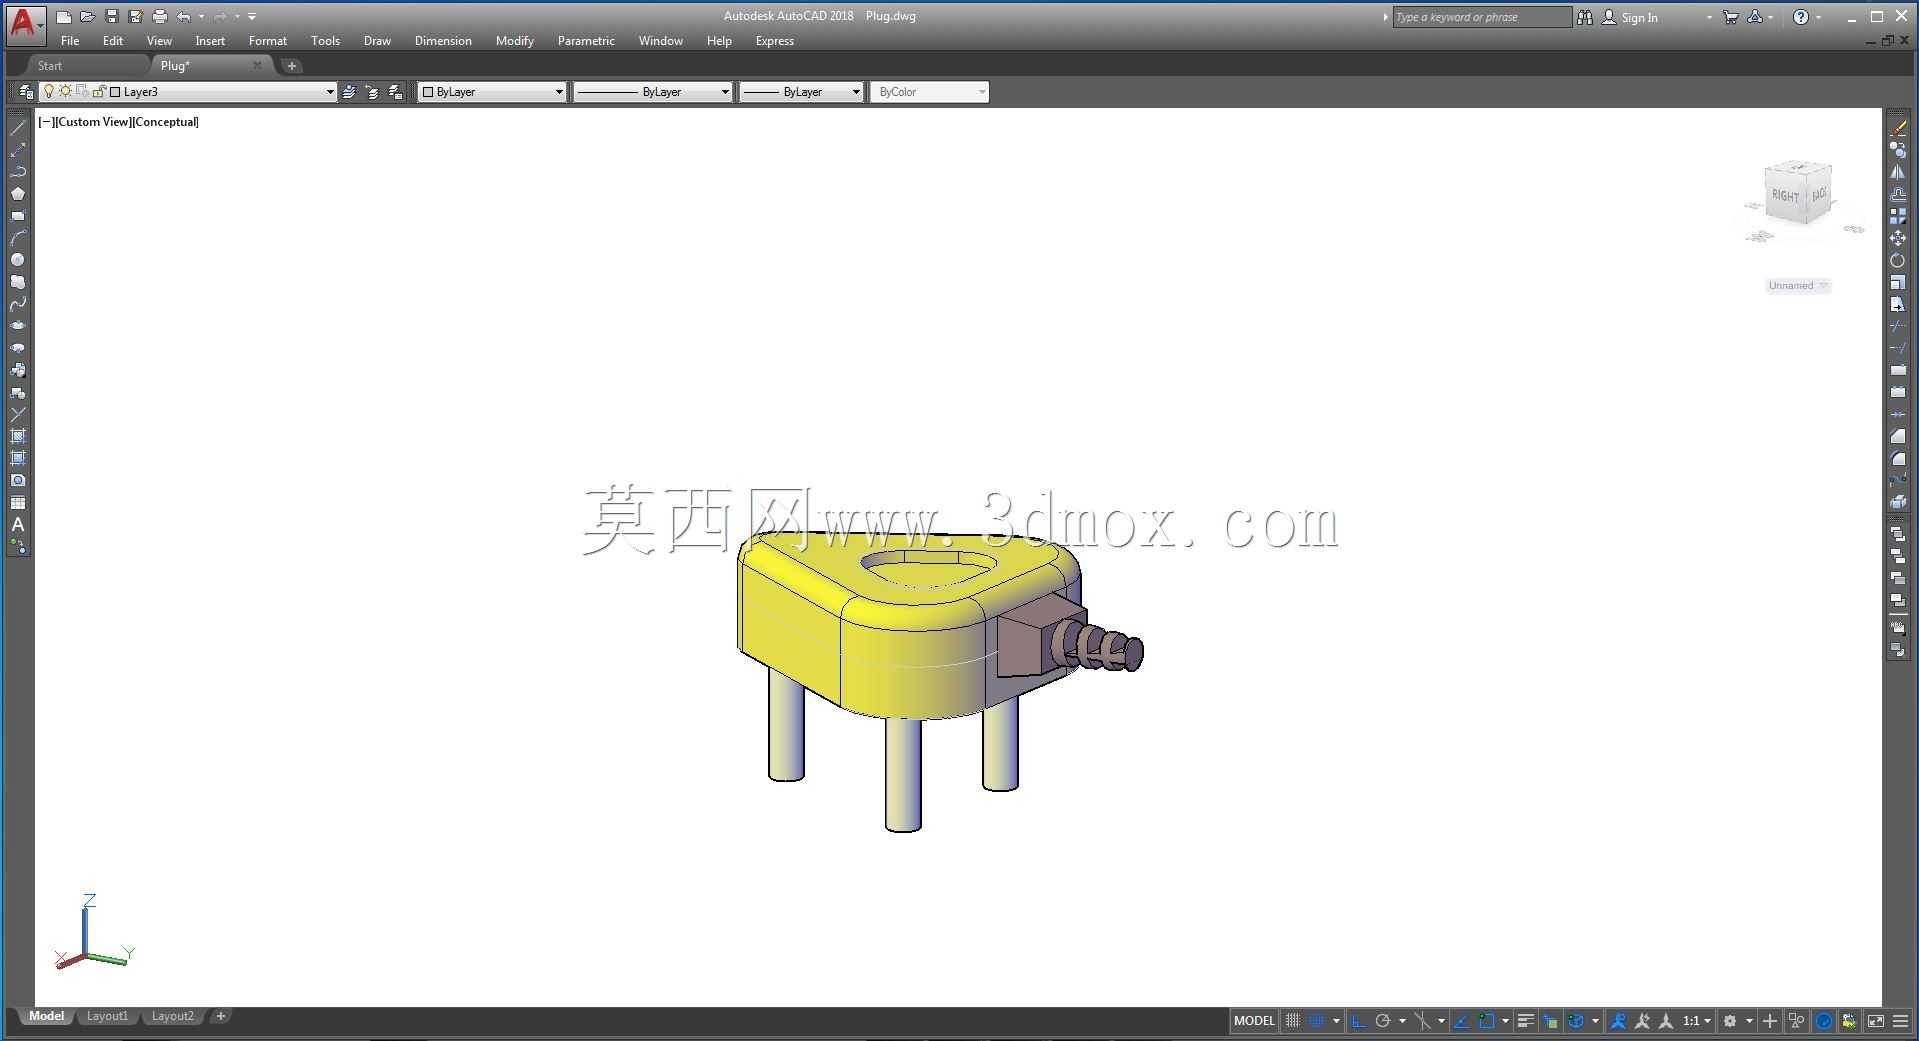Close the Plug* drawing tab

(257, 66)
